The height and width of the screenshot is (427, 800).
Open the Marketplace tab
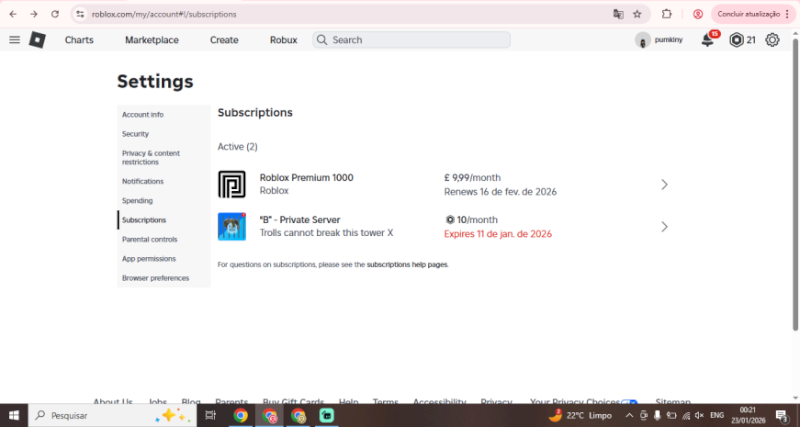[152, 40]
